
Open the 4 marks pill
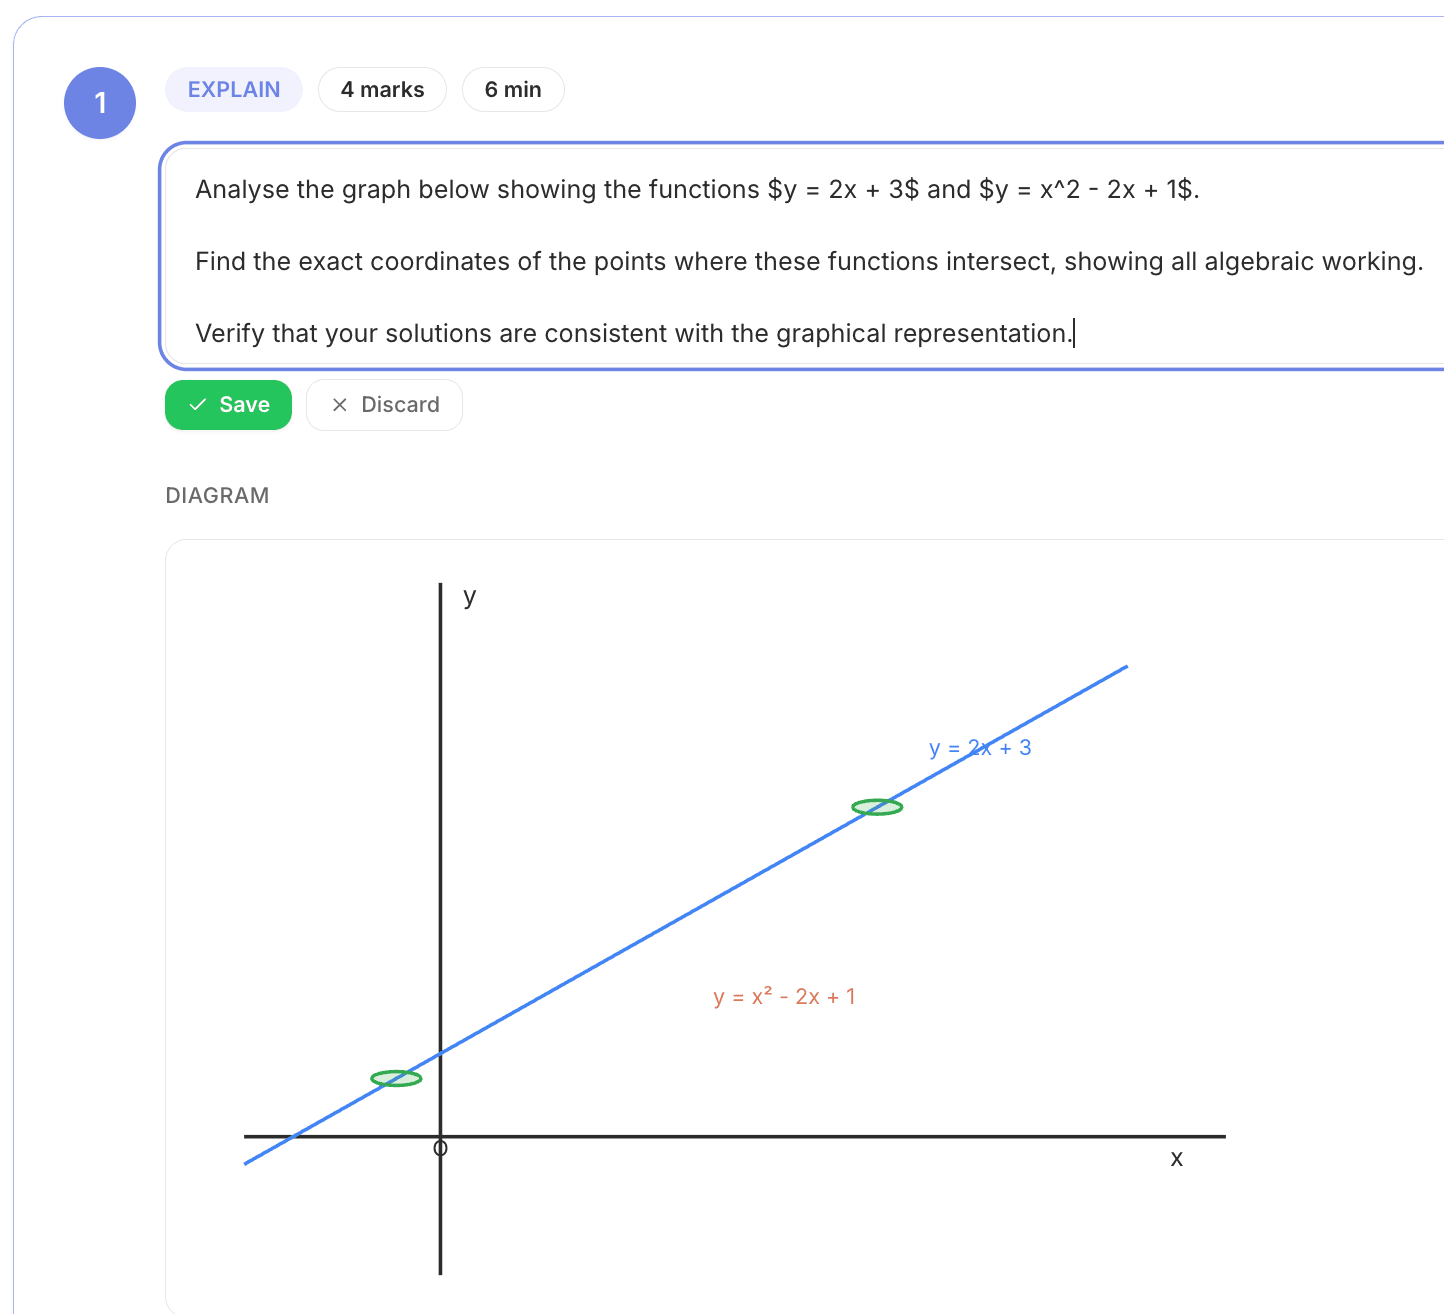(x=382, y=90)
